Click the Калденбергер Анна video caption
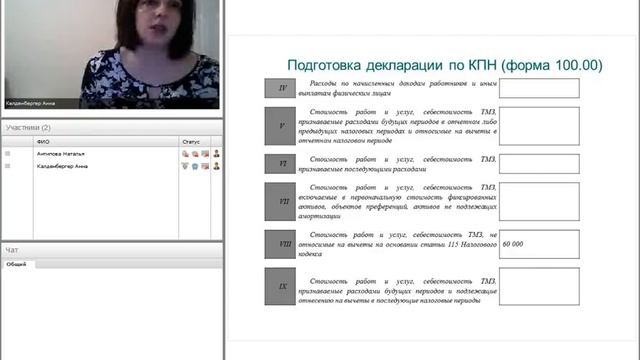Viewport: 640px width, 360px height. click(31, 104)
